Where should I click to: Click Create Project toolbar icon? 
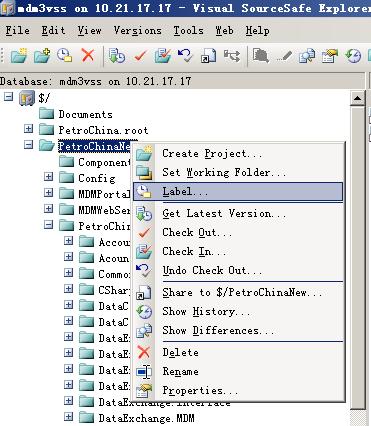(x=19, y=55)
